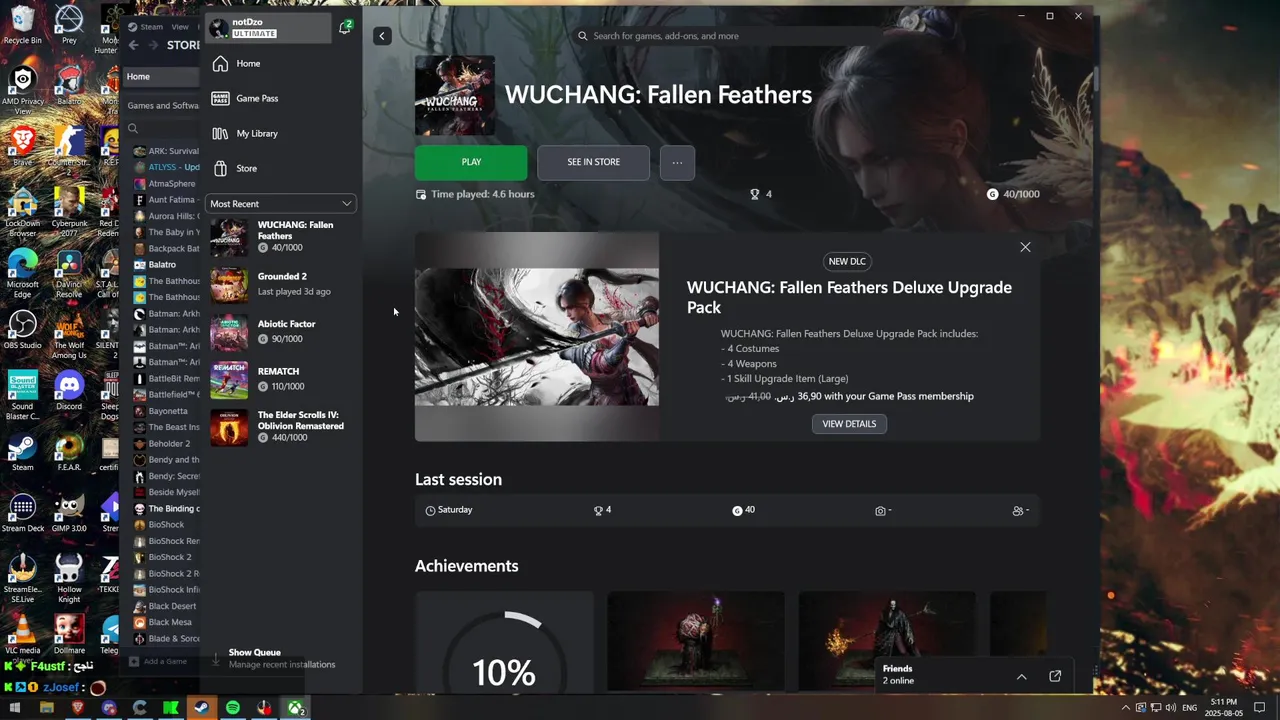Click the gamerscore 40/1000 indicator
1280x720 pixels.
(1013, 194)
